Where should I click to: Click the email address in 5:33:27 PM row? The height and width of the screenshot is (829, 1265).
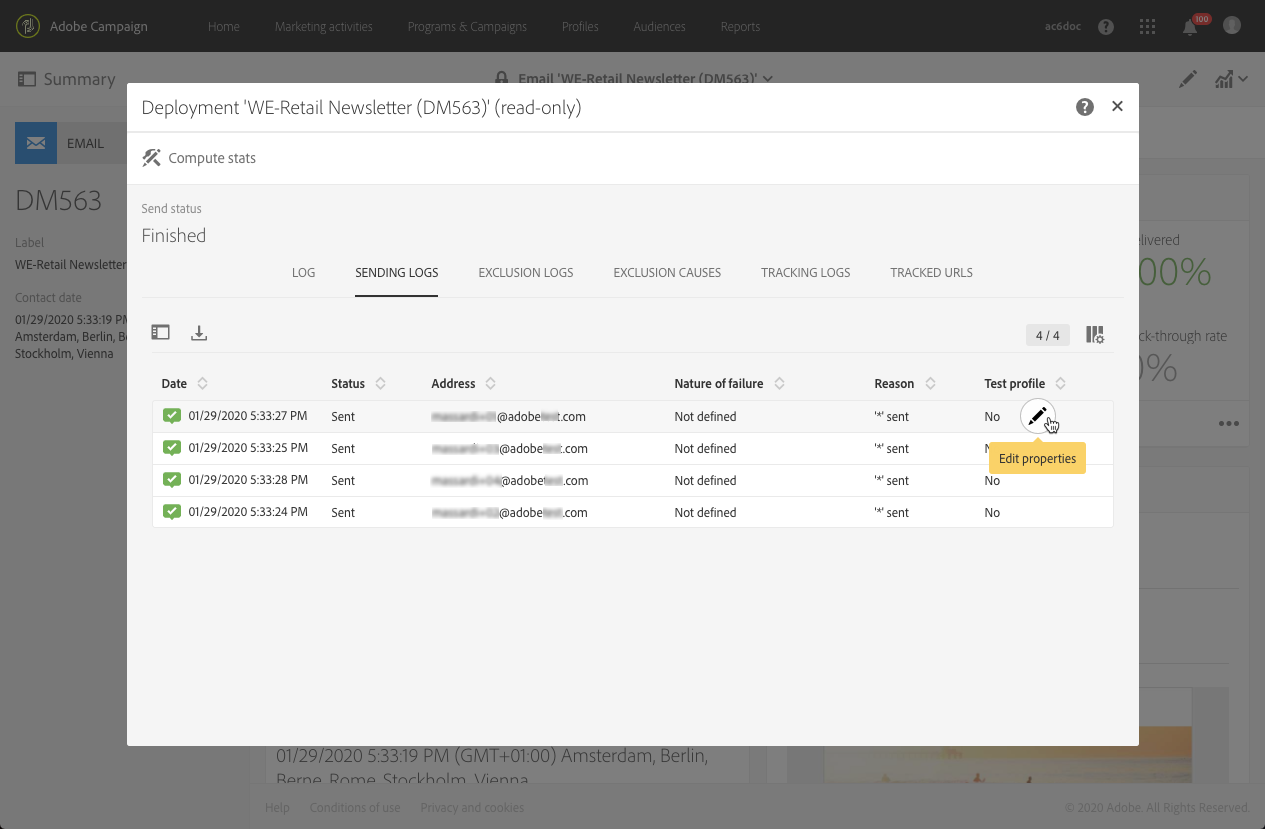(x=509, y=416)
